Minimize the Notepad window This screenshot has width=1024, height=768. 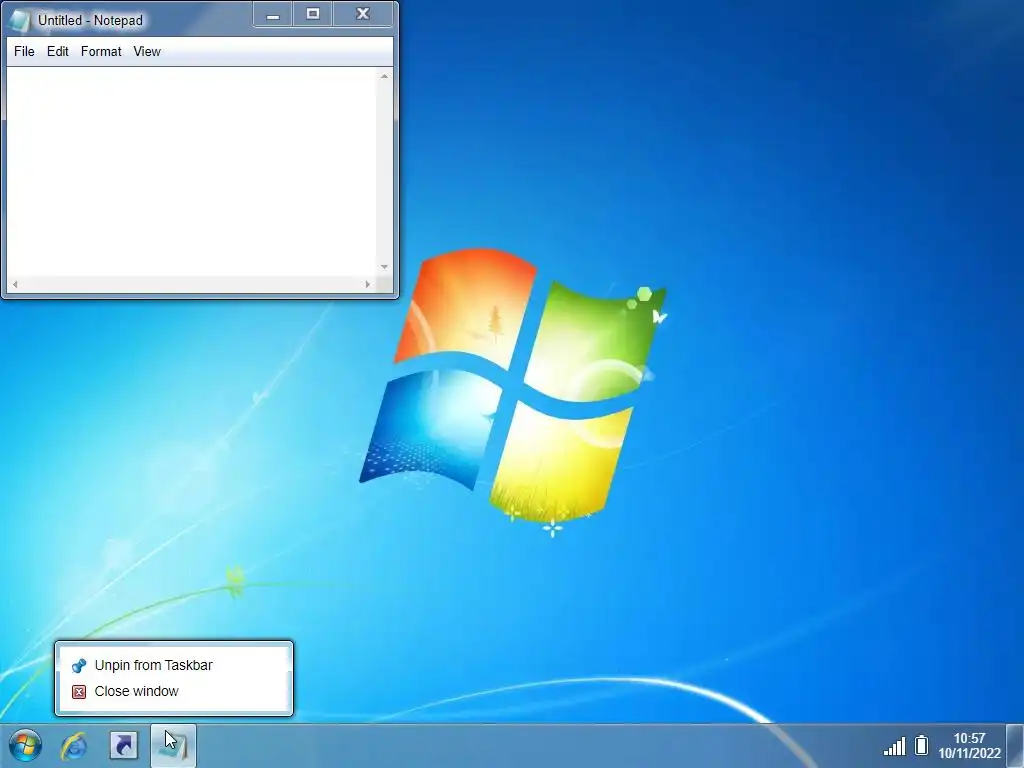273,14
